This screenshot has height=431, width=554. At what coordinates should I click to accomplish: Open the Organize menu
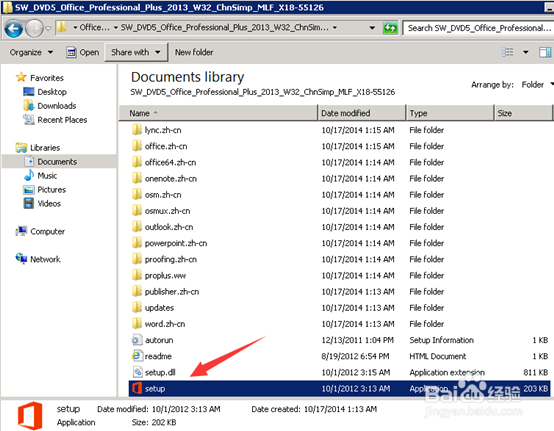(x=31, y=52)
